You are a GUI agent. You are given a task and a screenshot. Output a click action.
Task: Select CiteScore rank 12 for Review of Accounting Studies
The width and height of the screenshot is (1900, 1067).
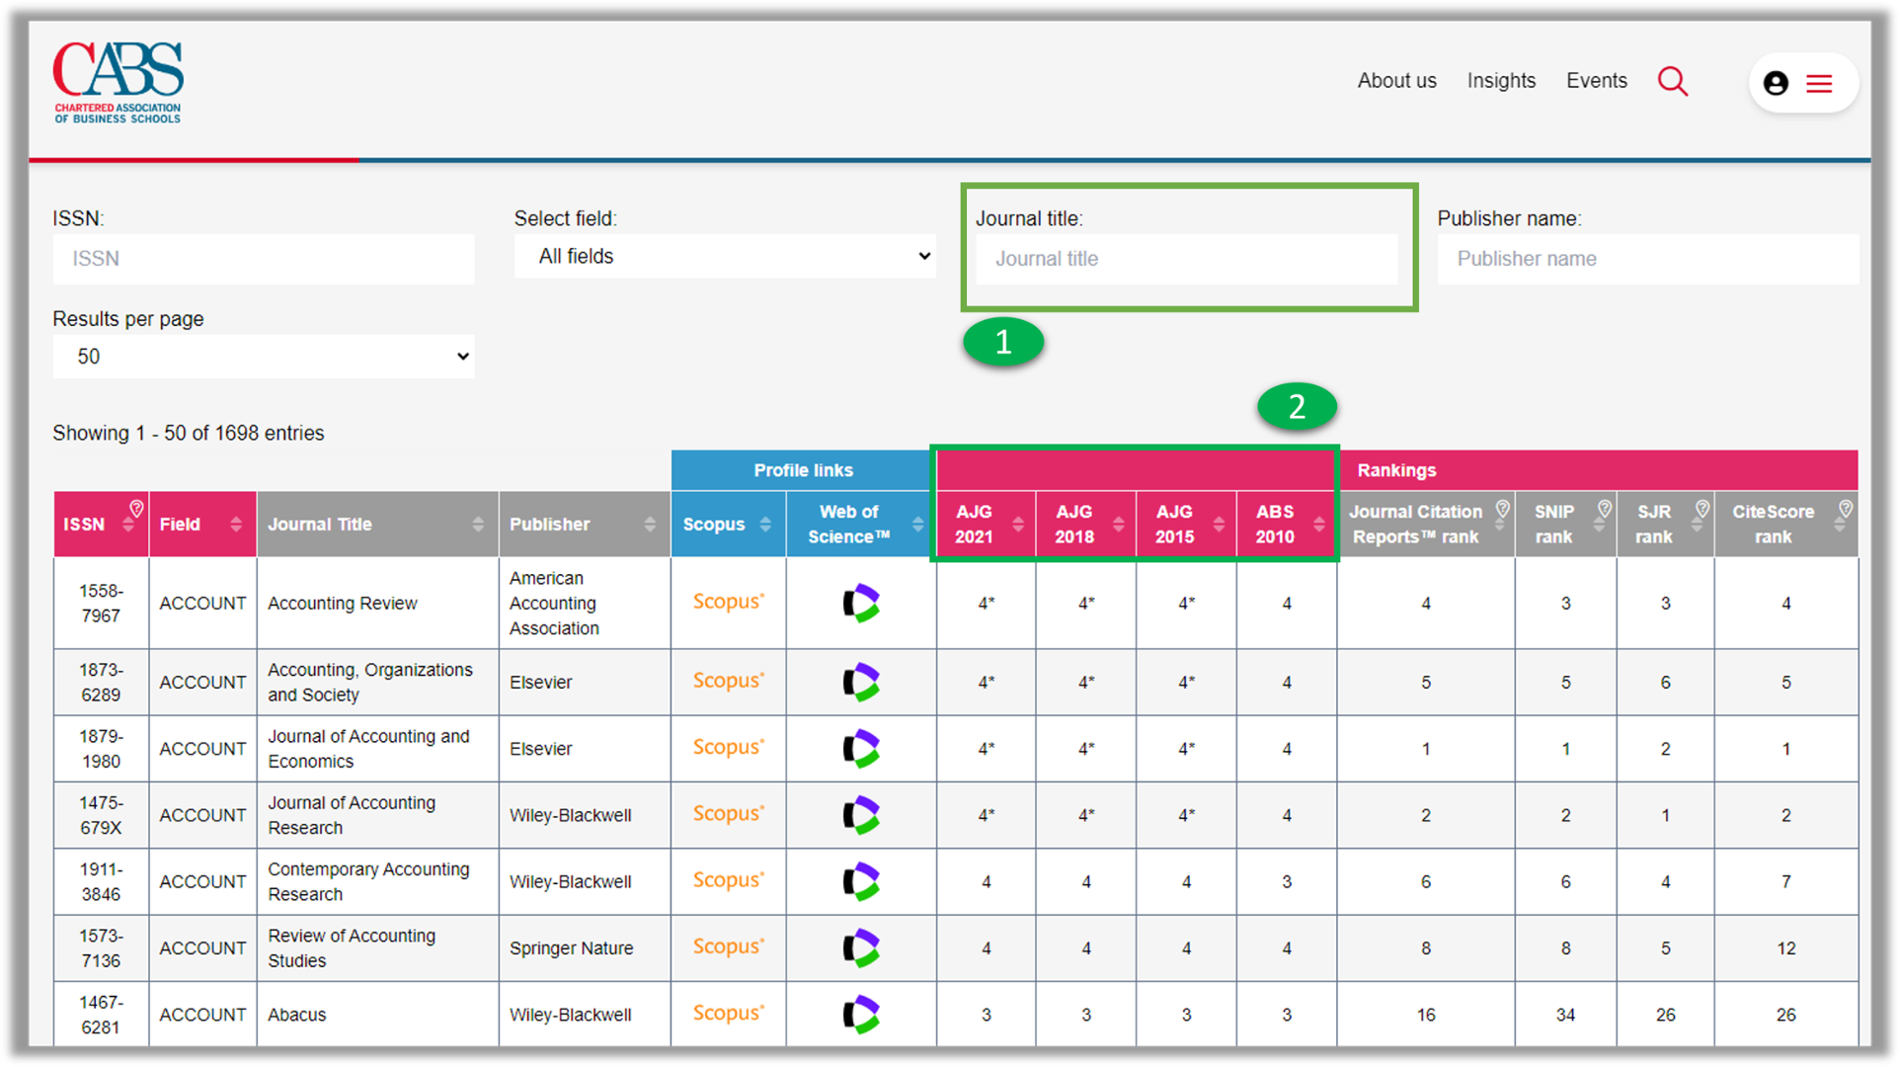click(x=1786, y=948)
